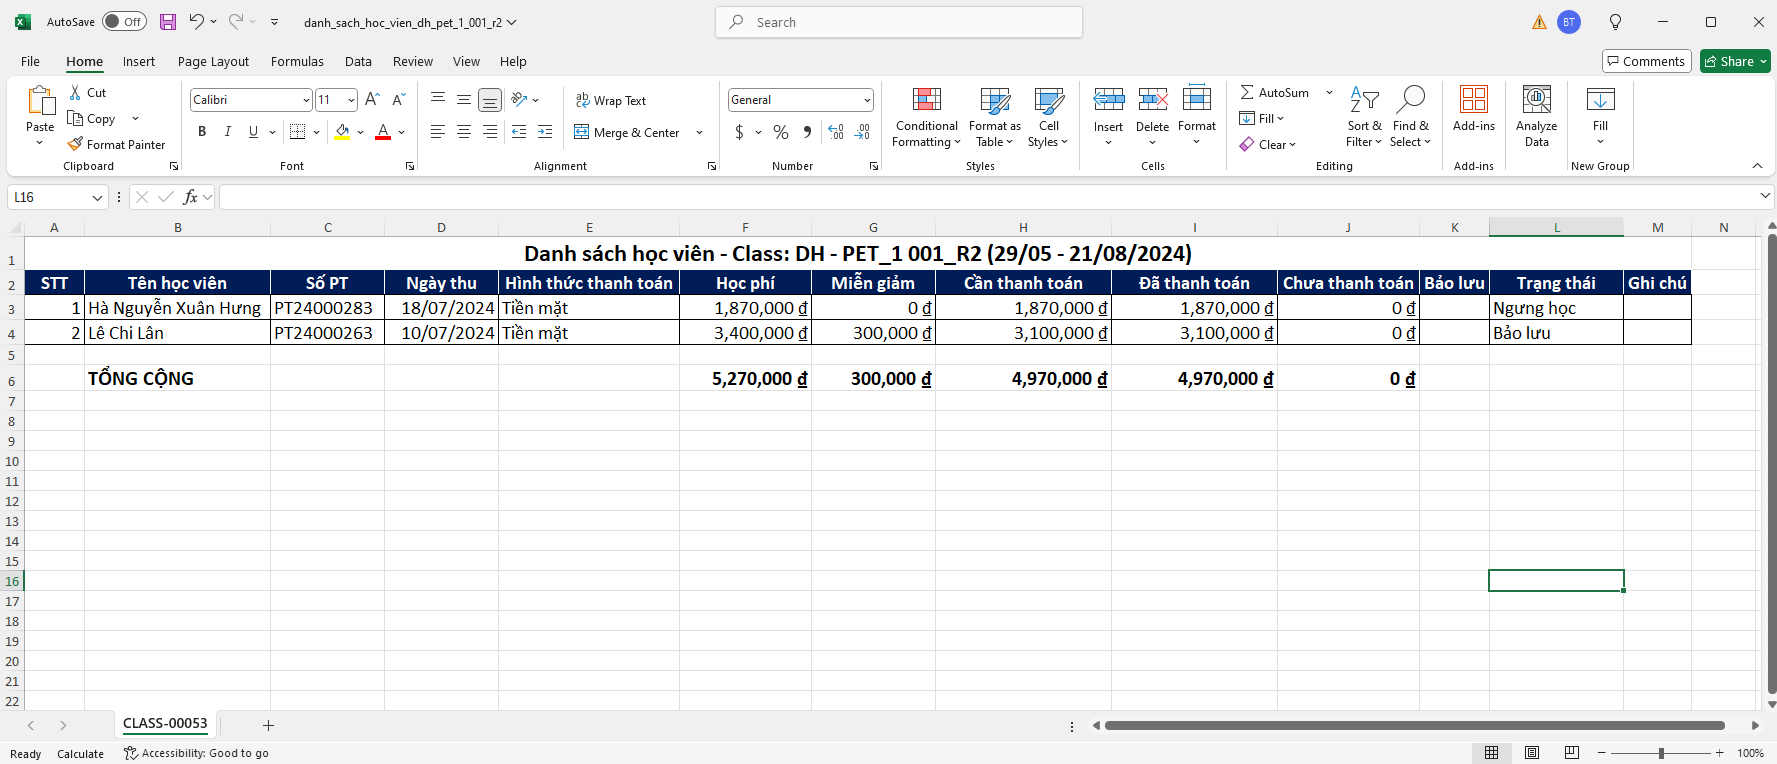Expand the Name Box dropdown arrow
The width and height of the screenshot is (1777, 764).
point(97,198)
